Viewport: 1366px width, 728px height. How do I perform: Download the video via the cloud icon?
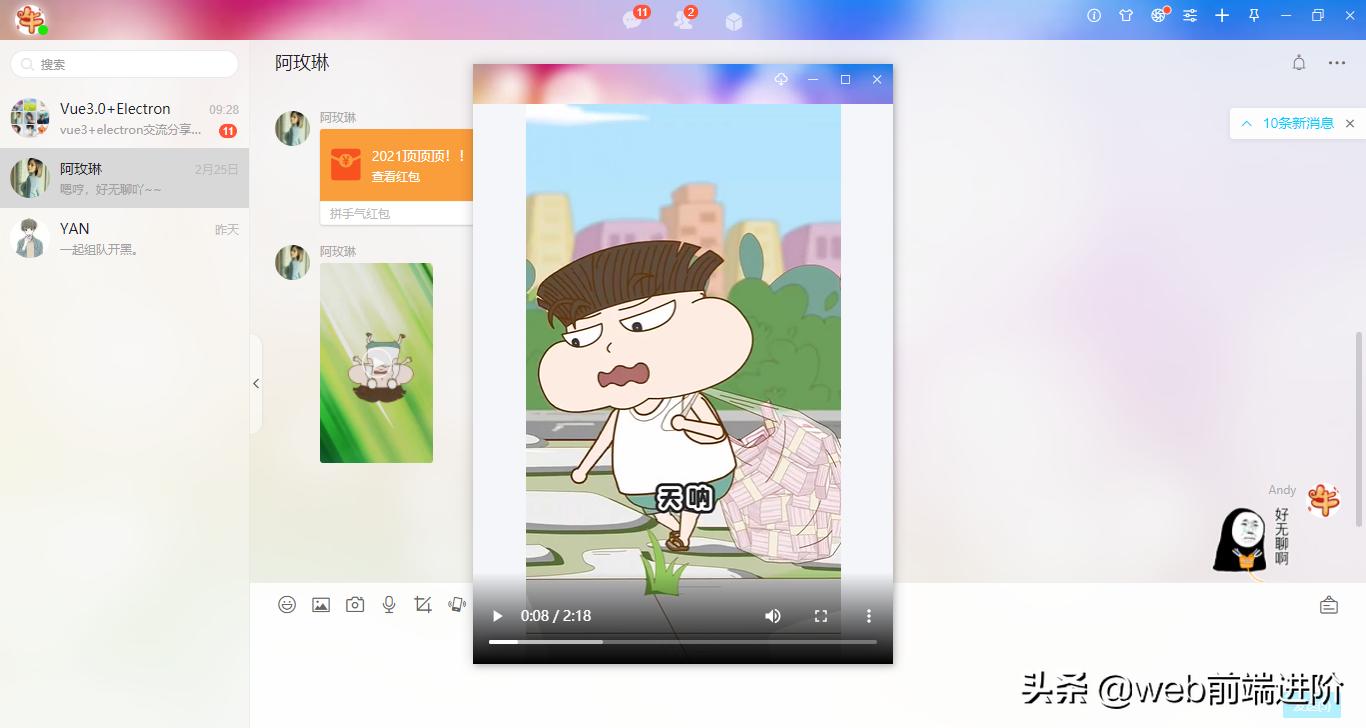[x=781, y=80]
